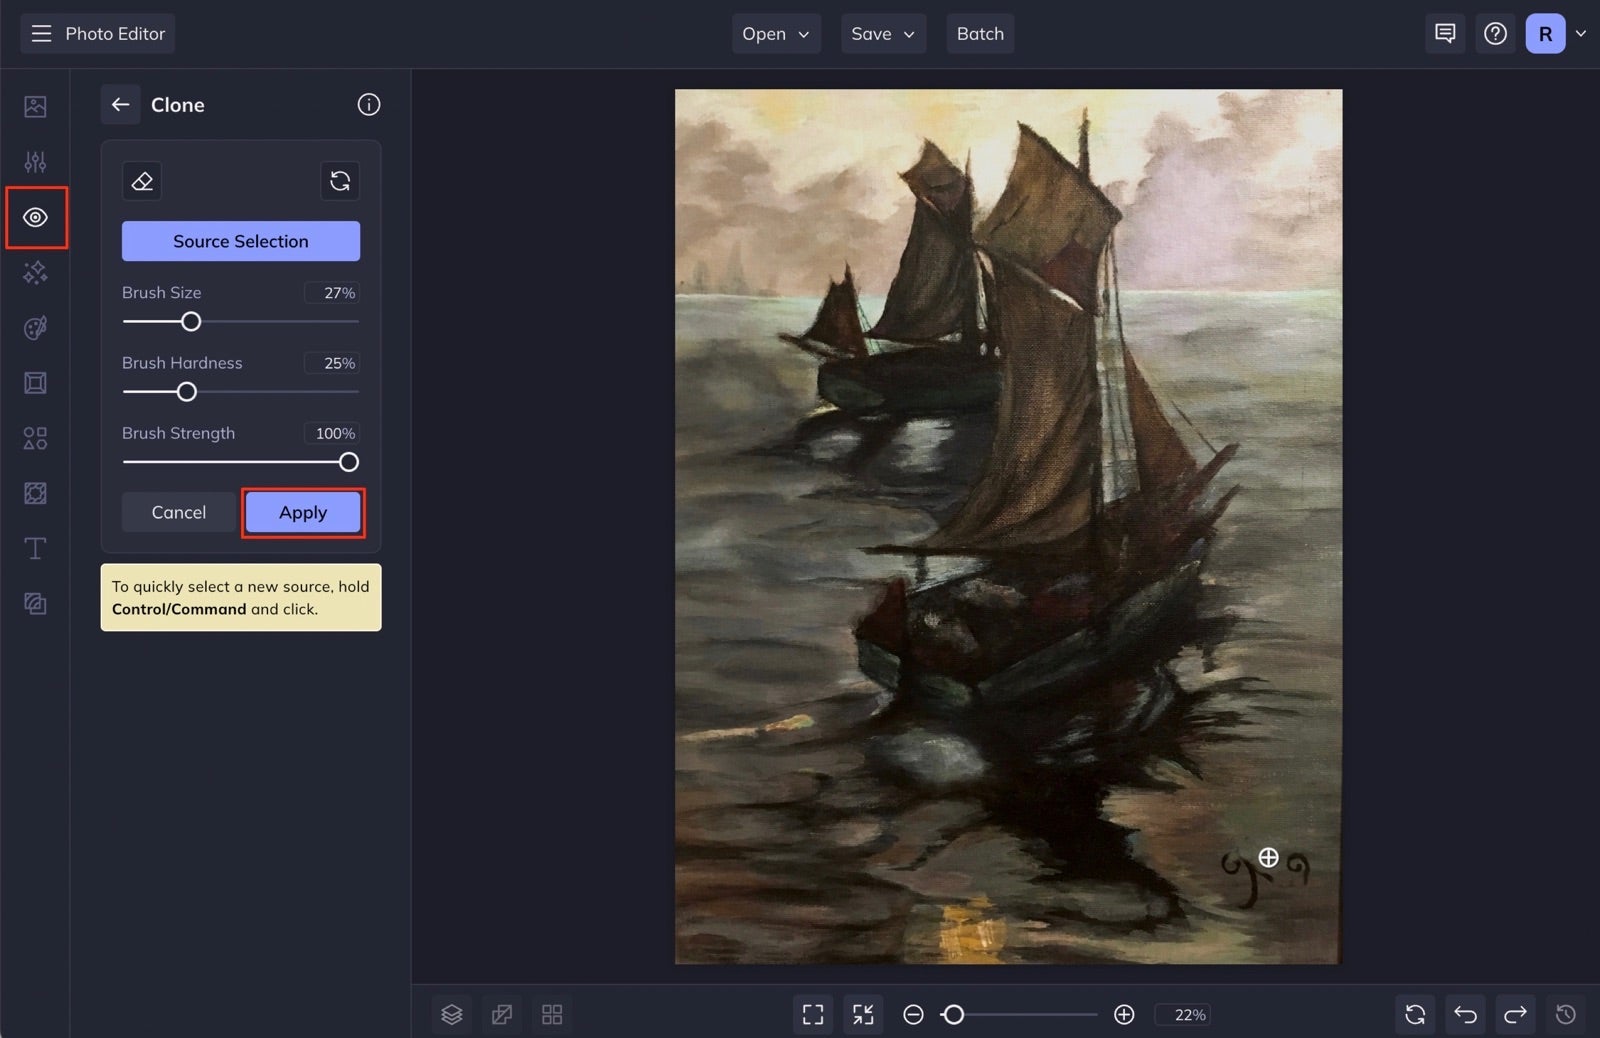
Task: Open the Layers panel at bottom left
Action: tap(451, 1013)
